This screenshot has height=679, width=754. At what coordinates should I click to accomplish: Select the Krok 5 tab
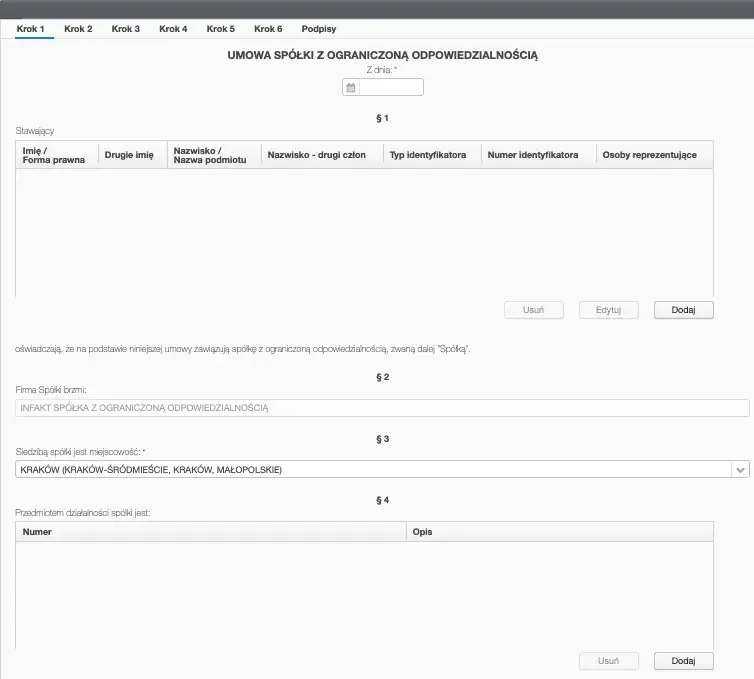click(220, 29)
